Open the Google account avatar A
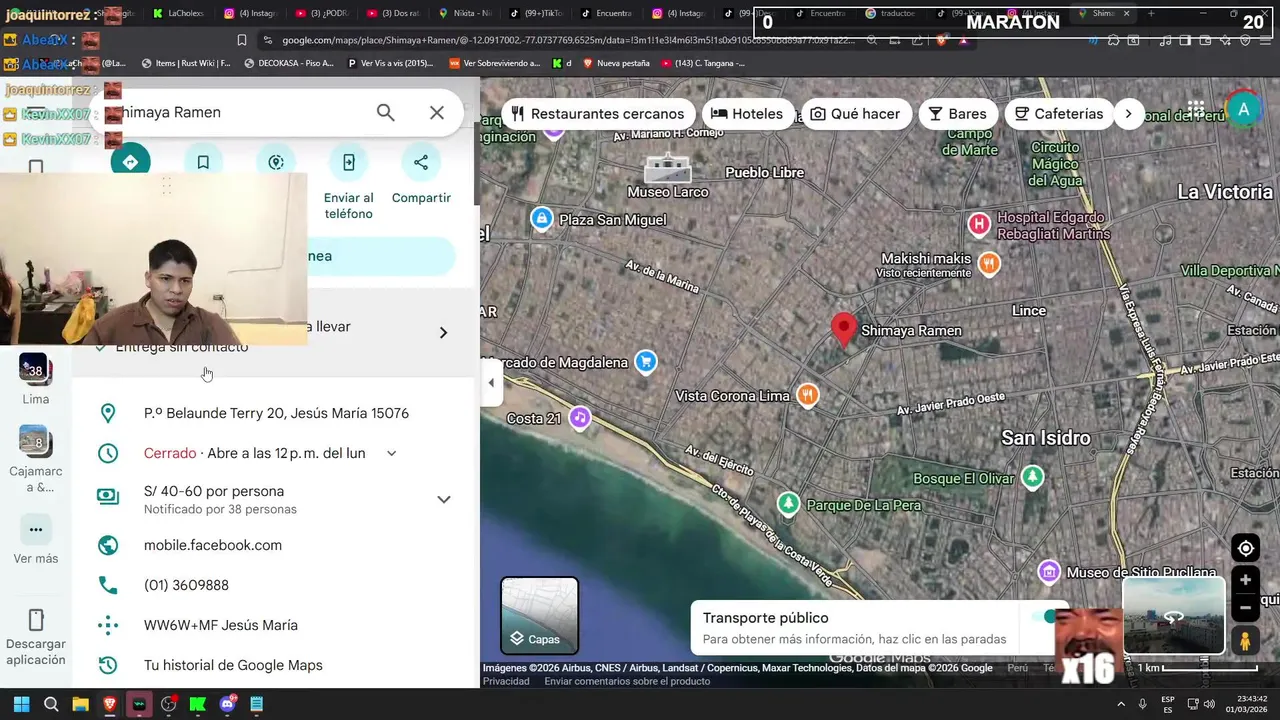Screen dimensions: 1280x720 tap(1243, 110)
